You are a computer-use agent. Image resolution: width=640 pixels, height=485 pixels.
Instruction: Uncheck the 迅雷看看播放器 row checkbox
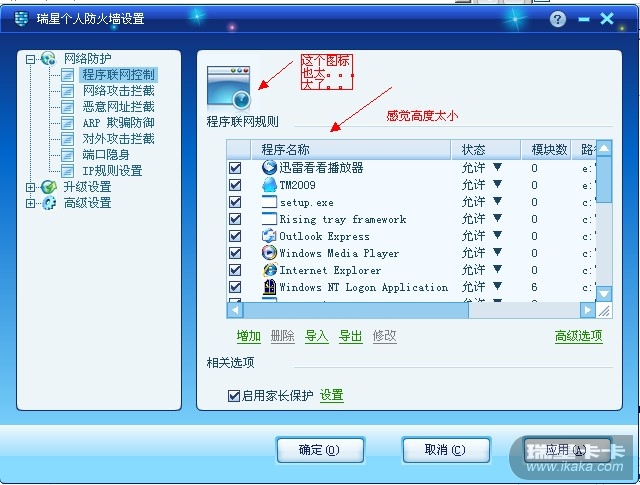point(235,168)
